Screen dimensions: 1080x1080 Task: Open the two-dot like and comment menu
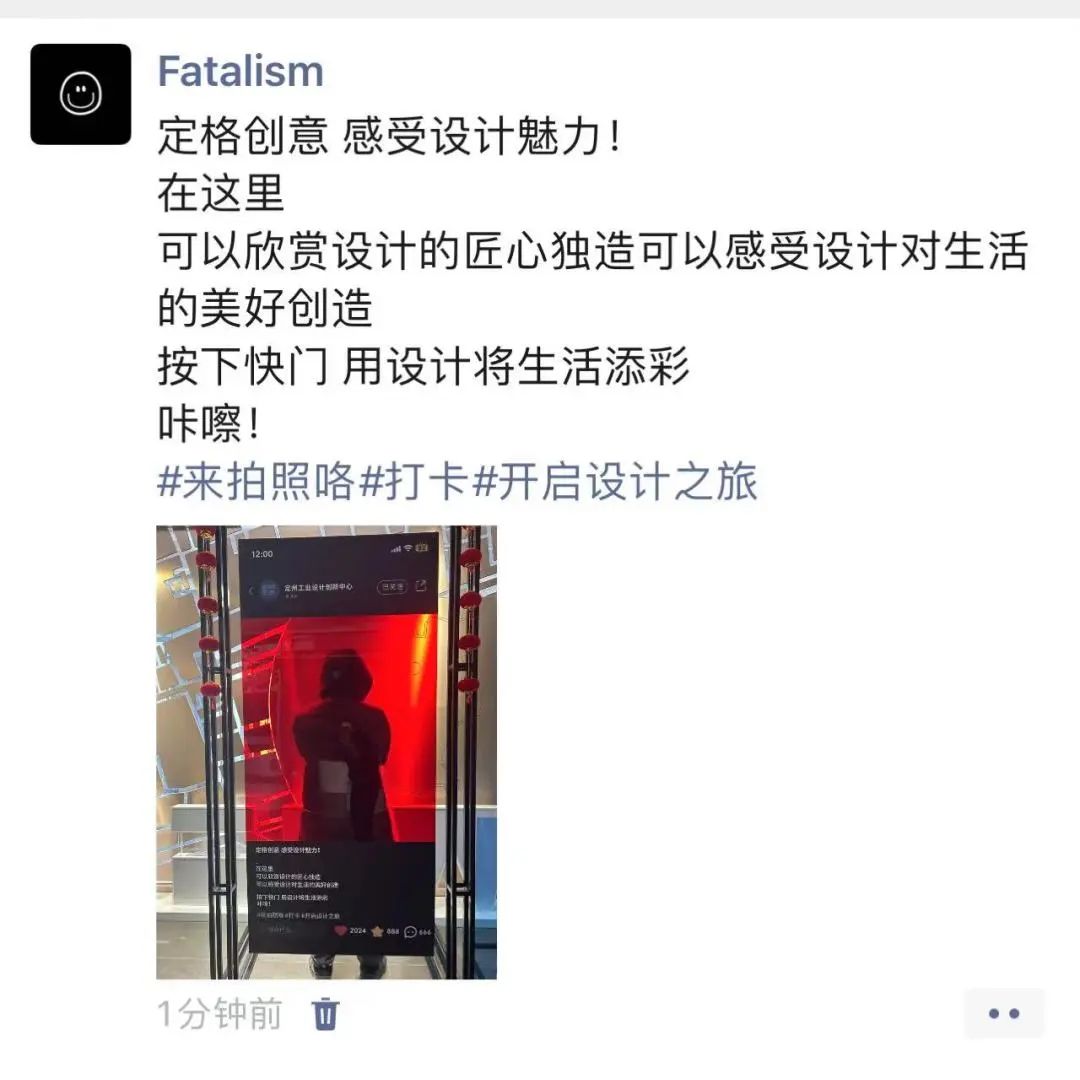coord(1004,1013)
